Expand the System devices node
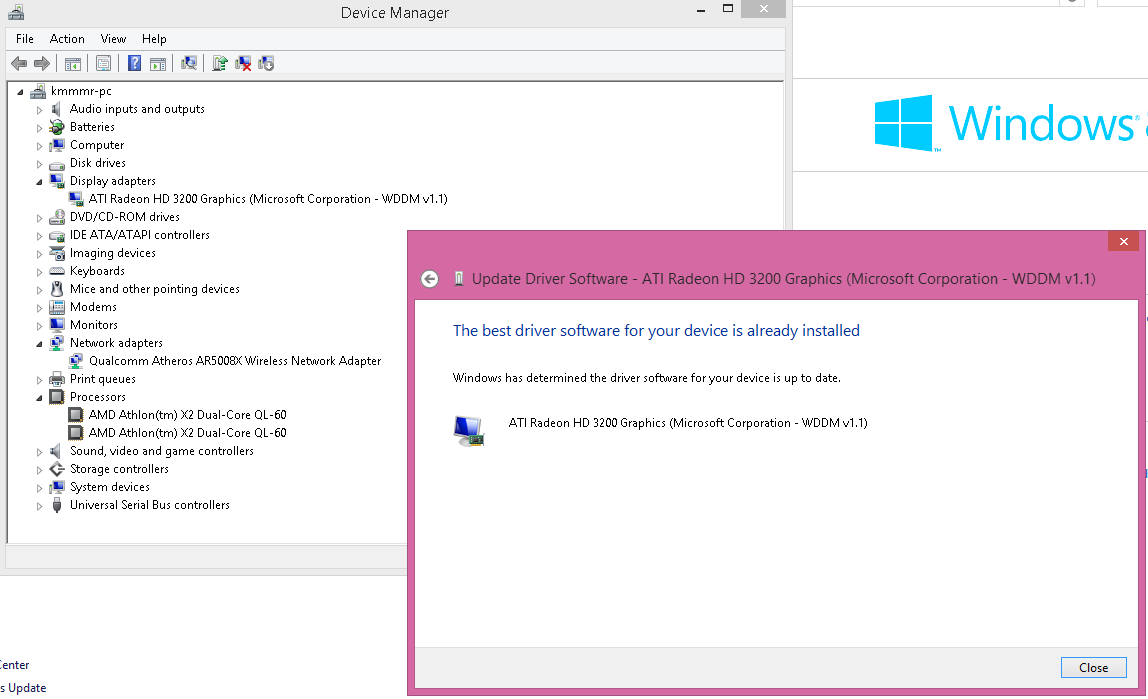The height and width of the screenshot is (699, 1148). pos(40,487)
